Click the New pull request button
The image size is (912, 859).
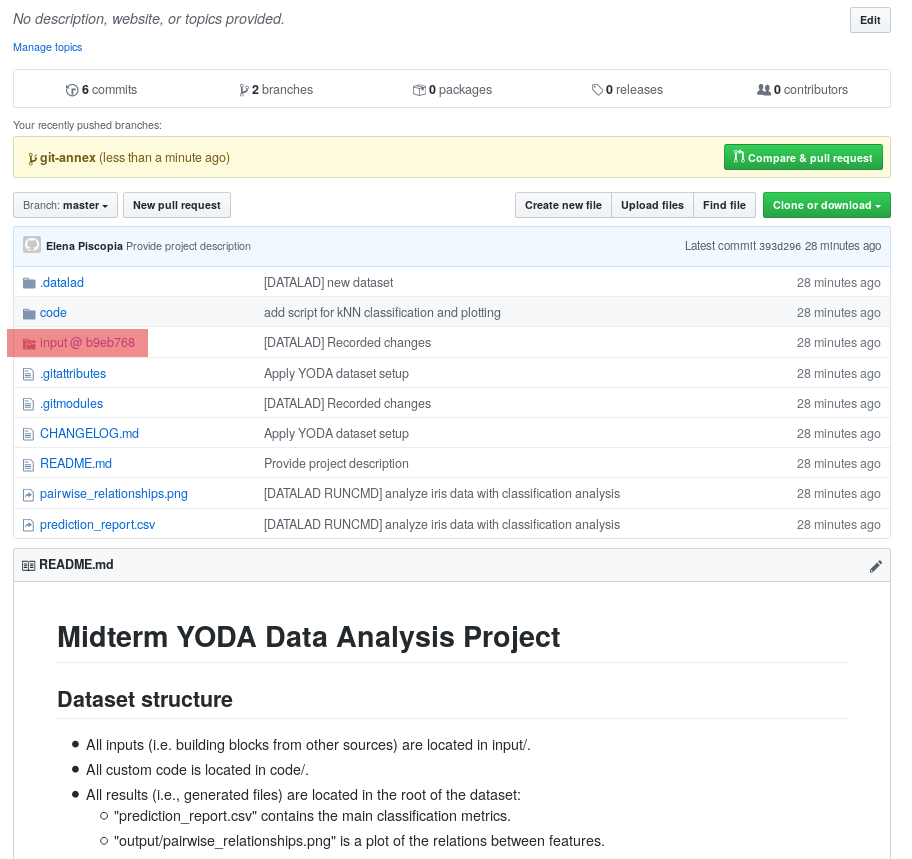point(176,205)
